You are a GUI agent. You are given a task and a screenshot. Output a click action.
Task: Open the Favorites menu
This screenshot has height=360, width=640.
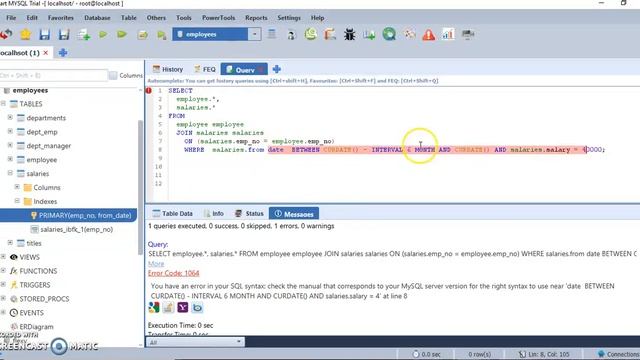pos(60,18)
